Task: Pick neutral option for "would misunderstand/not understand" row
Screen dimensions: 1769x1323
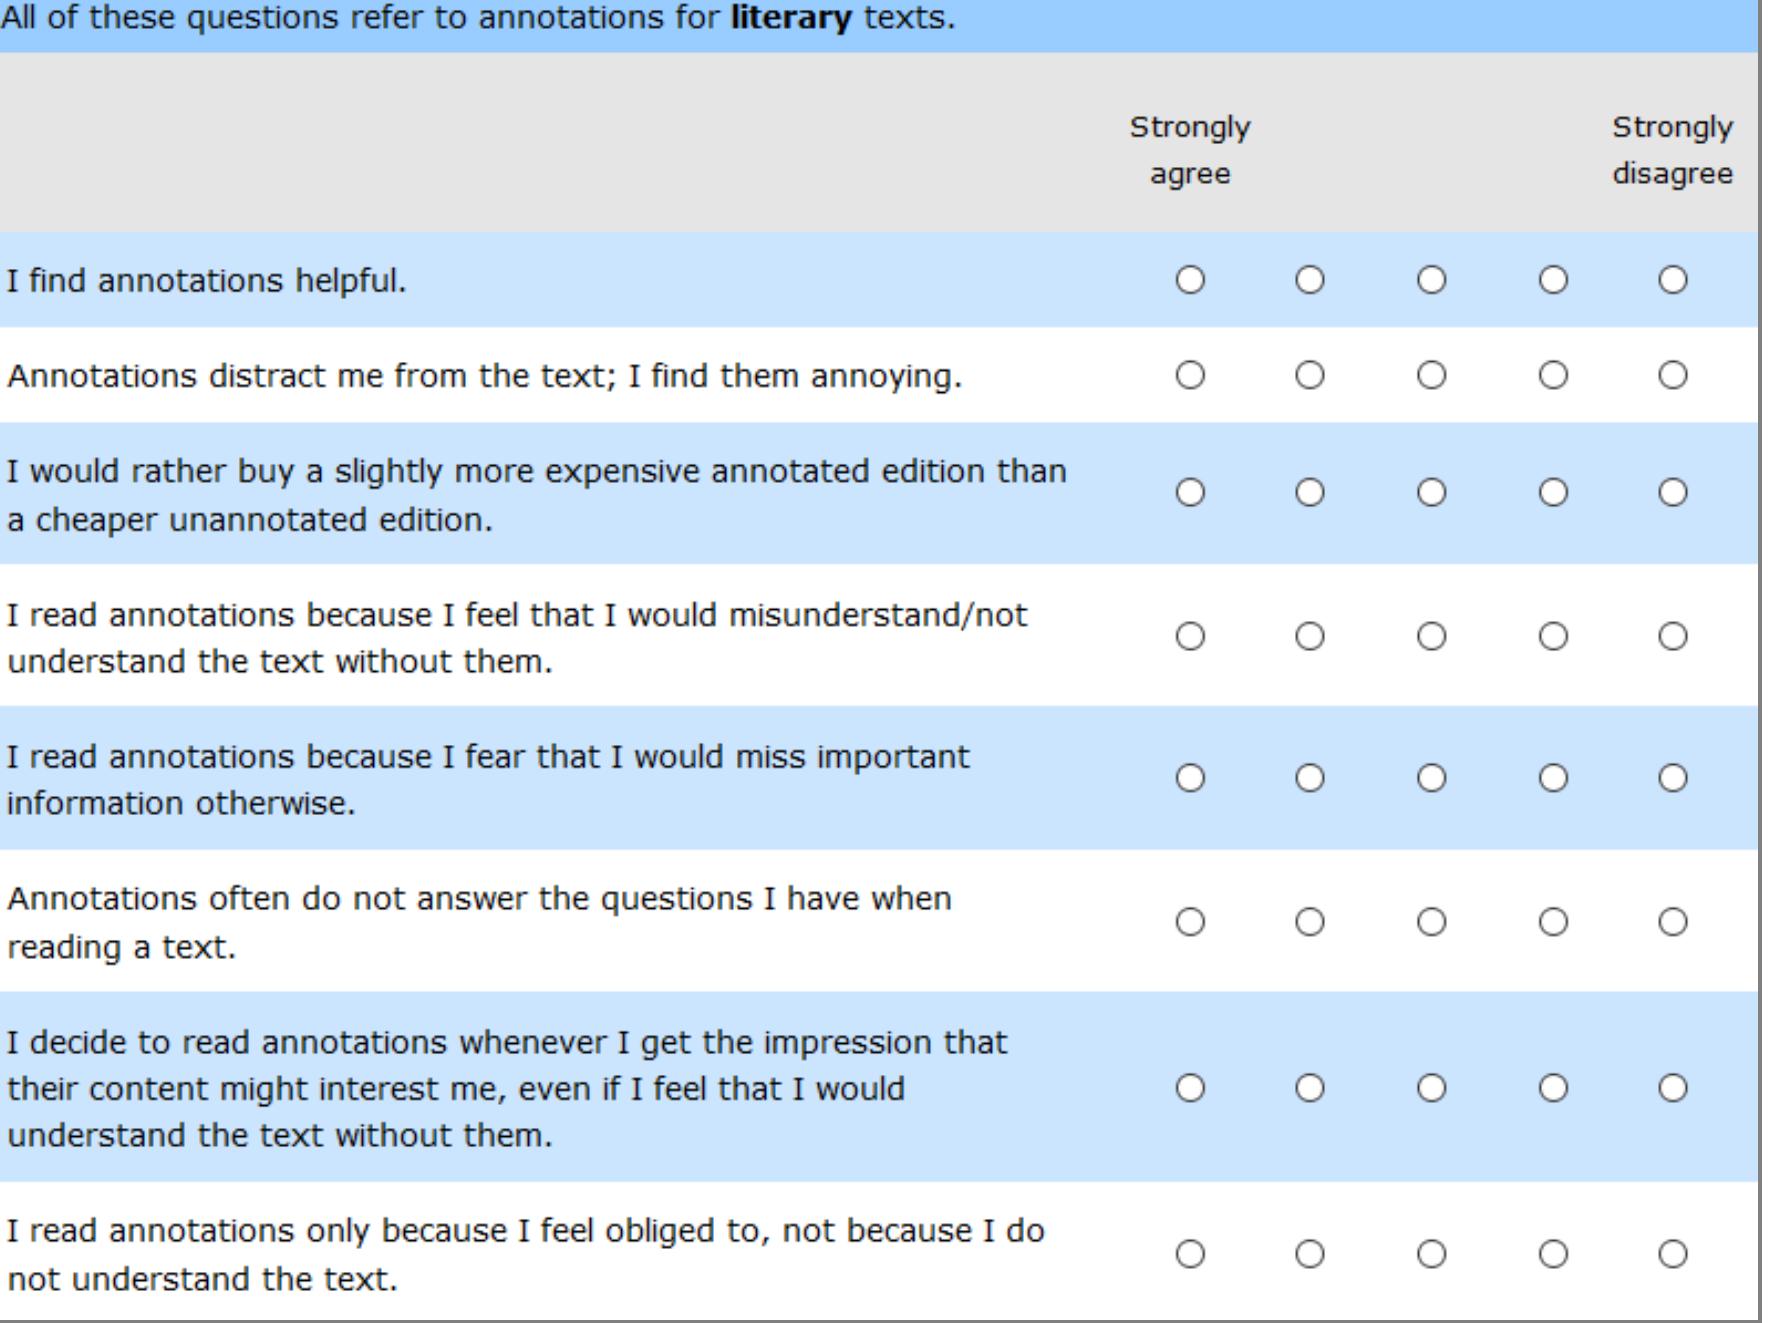Action: [1431, 636]
